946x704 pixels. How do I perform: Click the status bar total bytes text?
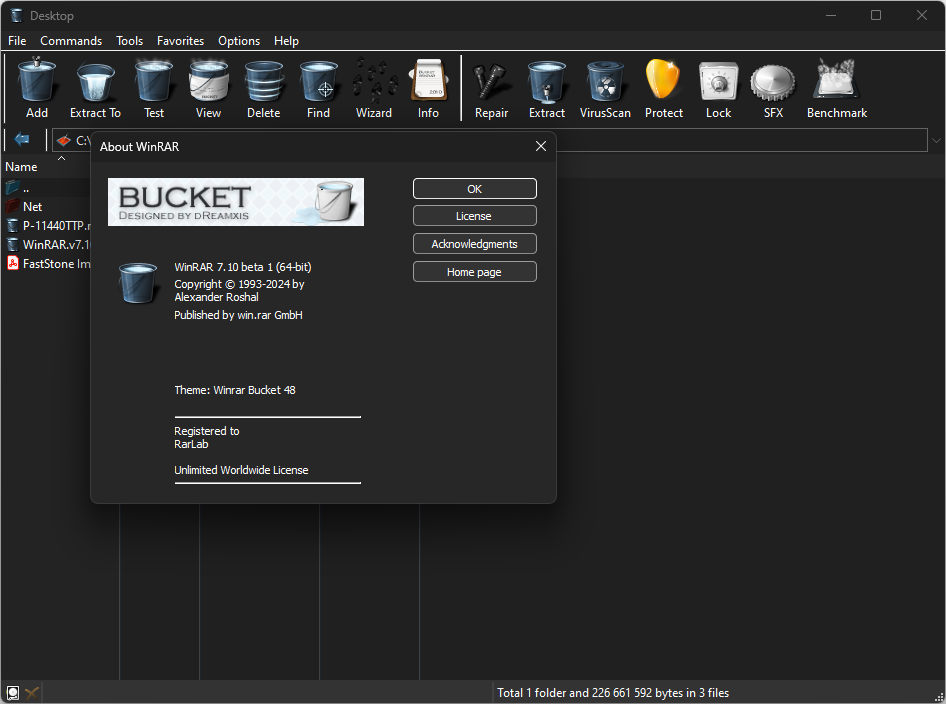[x=612, y=693]
